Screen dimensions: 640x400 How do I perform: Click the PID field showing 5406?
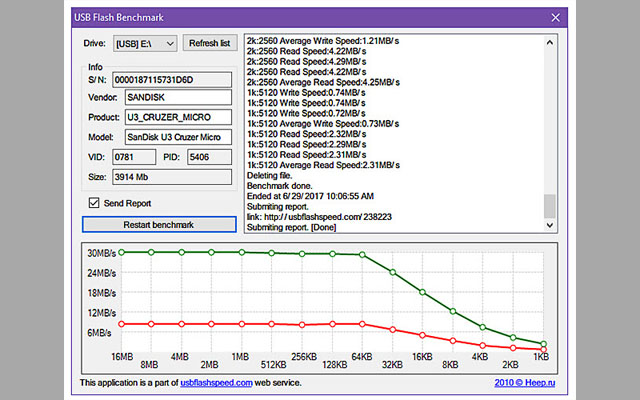tap(210, 157)
